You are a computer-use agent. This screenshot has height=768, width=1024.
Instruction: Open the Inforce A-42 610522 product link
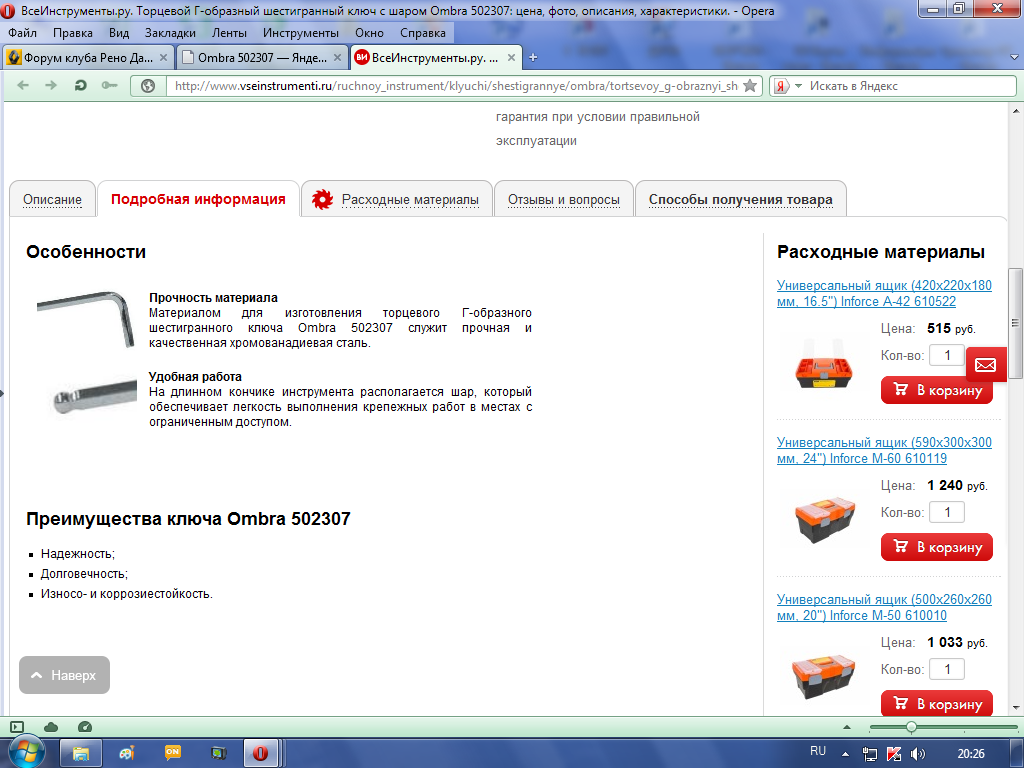point(884,293)
